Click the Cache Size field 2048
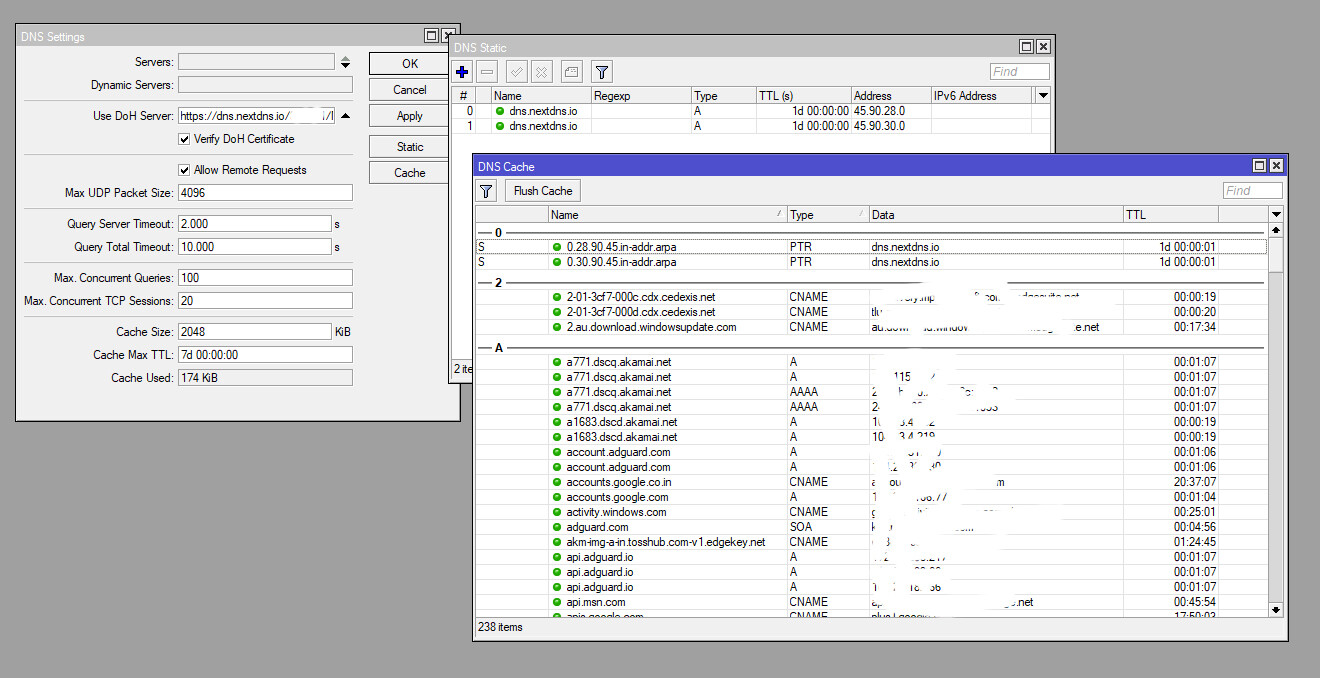The image size is (1320, 678). (x=254, y=332)
